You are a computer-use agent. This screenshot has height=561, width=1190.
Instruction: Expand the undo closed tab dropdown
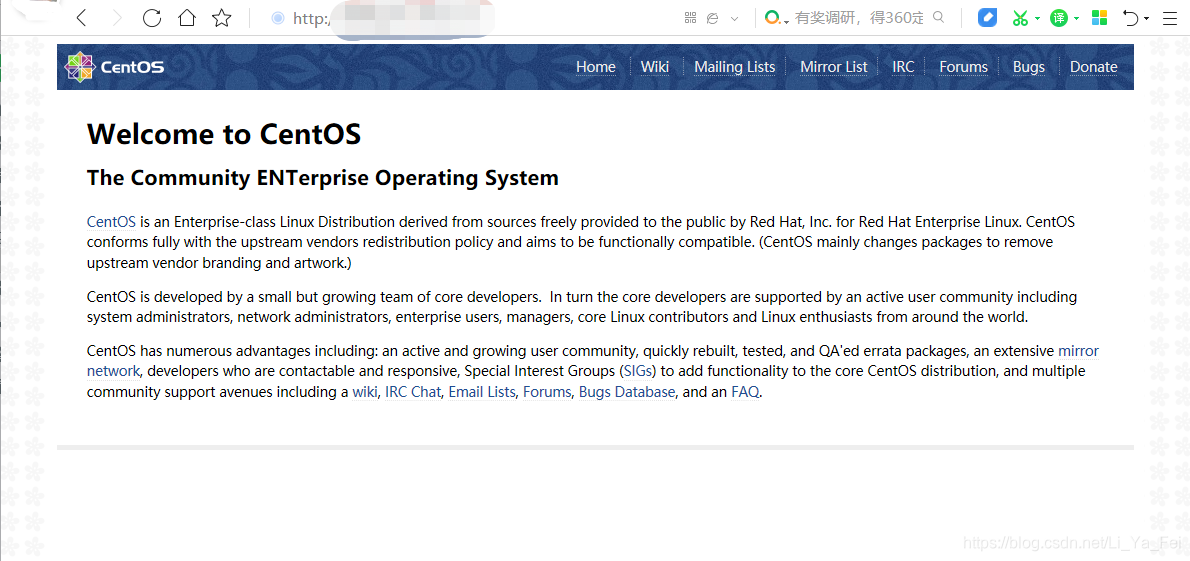coord(1146,19)
